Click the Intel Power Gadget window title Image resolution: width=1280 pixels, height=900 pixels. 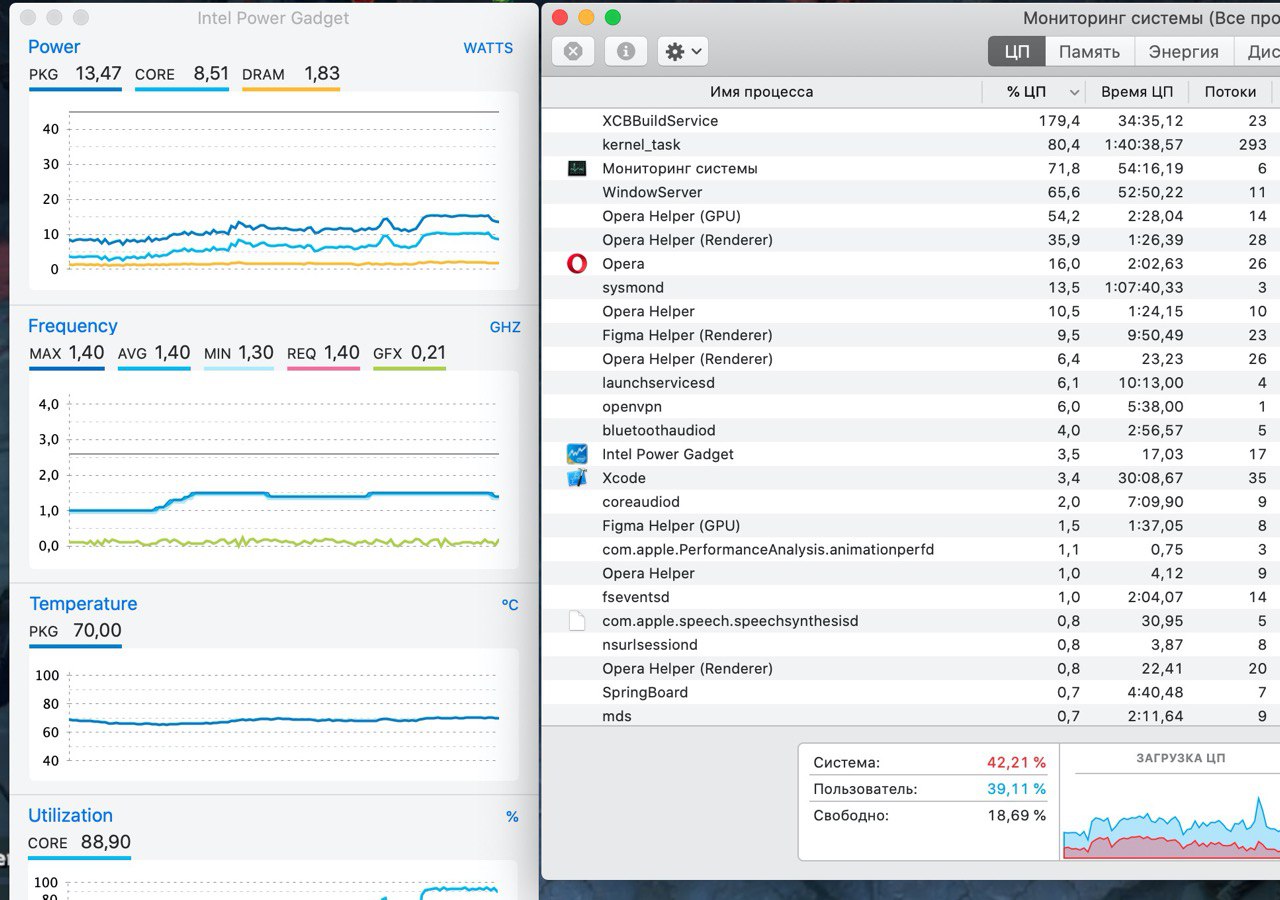point(273,18)
